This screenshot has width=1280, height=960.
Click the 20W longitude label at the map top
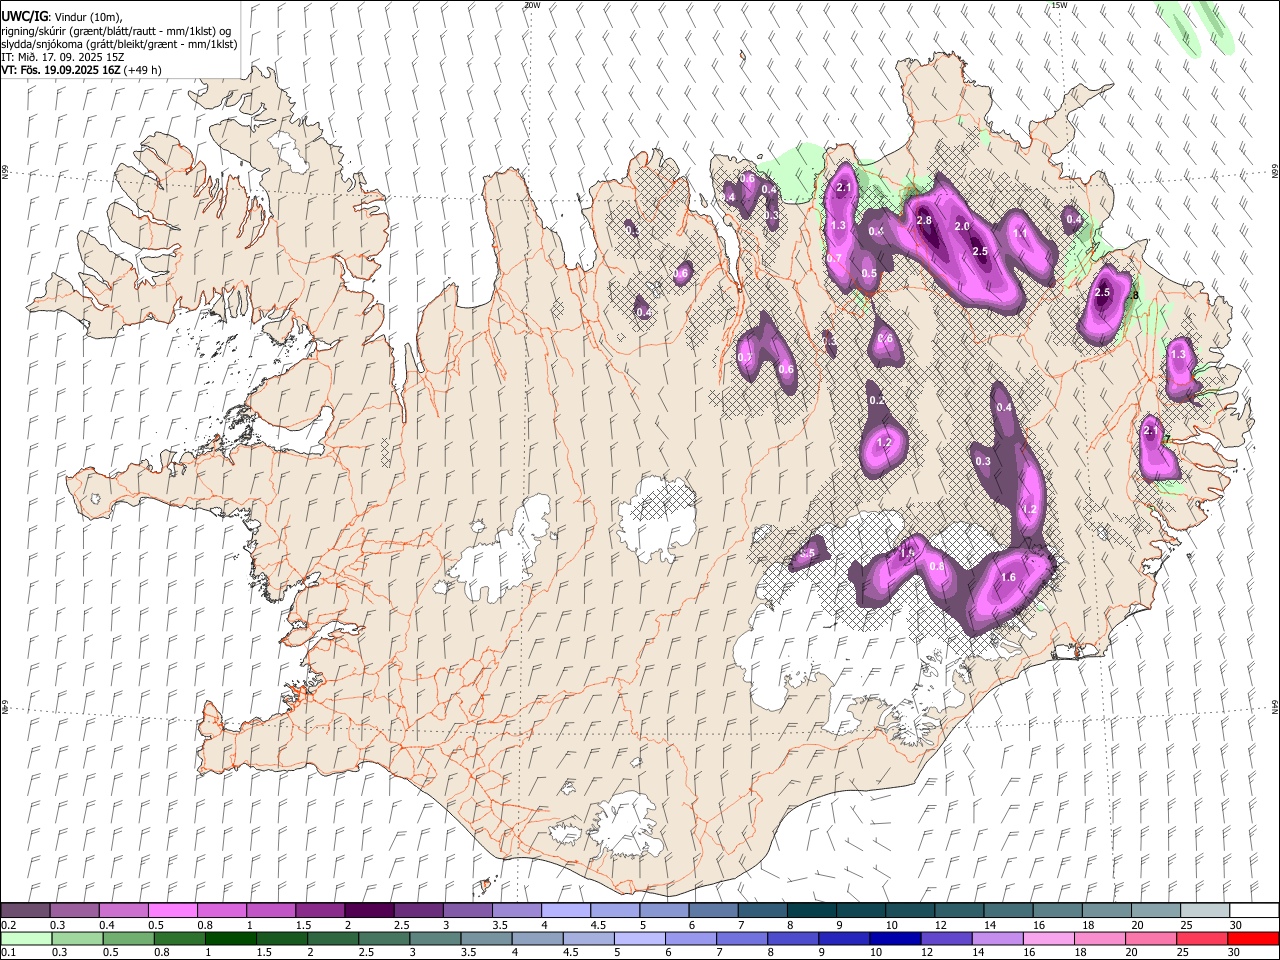pyautogui.click(x=532, y=5)
